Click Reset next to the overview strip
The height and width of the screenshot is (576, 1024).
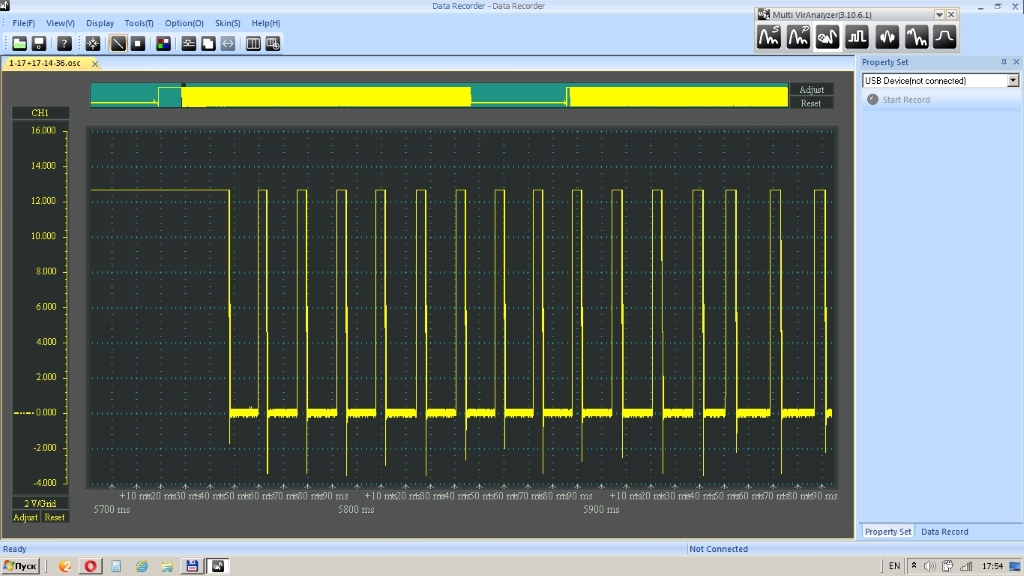(x=810, y=103)
